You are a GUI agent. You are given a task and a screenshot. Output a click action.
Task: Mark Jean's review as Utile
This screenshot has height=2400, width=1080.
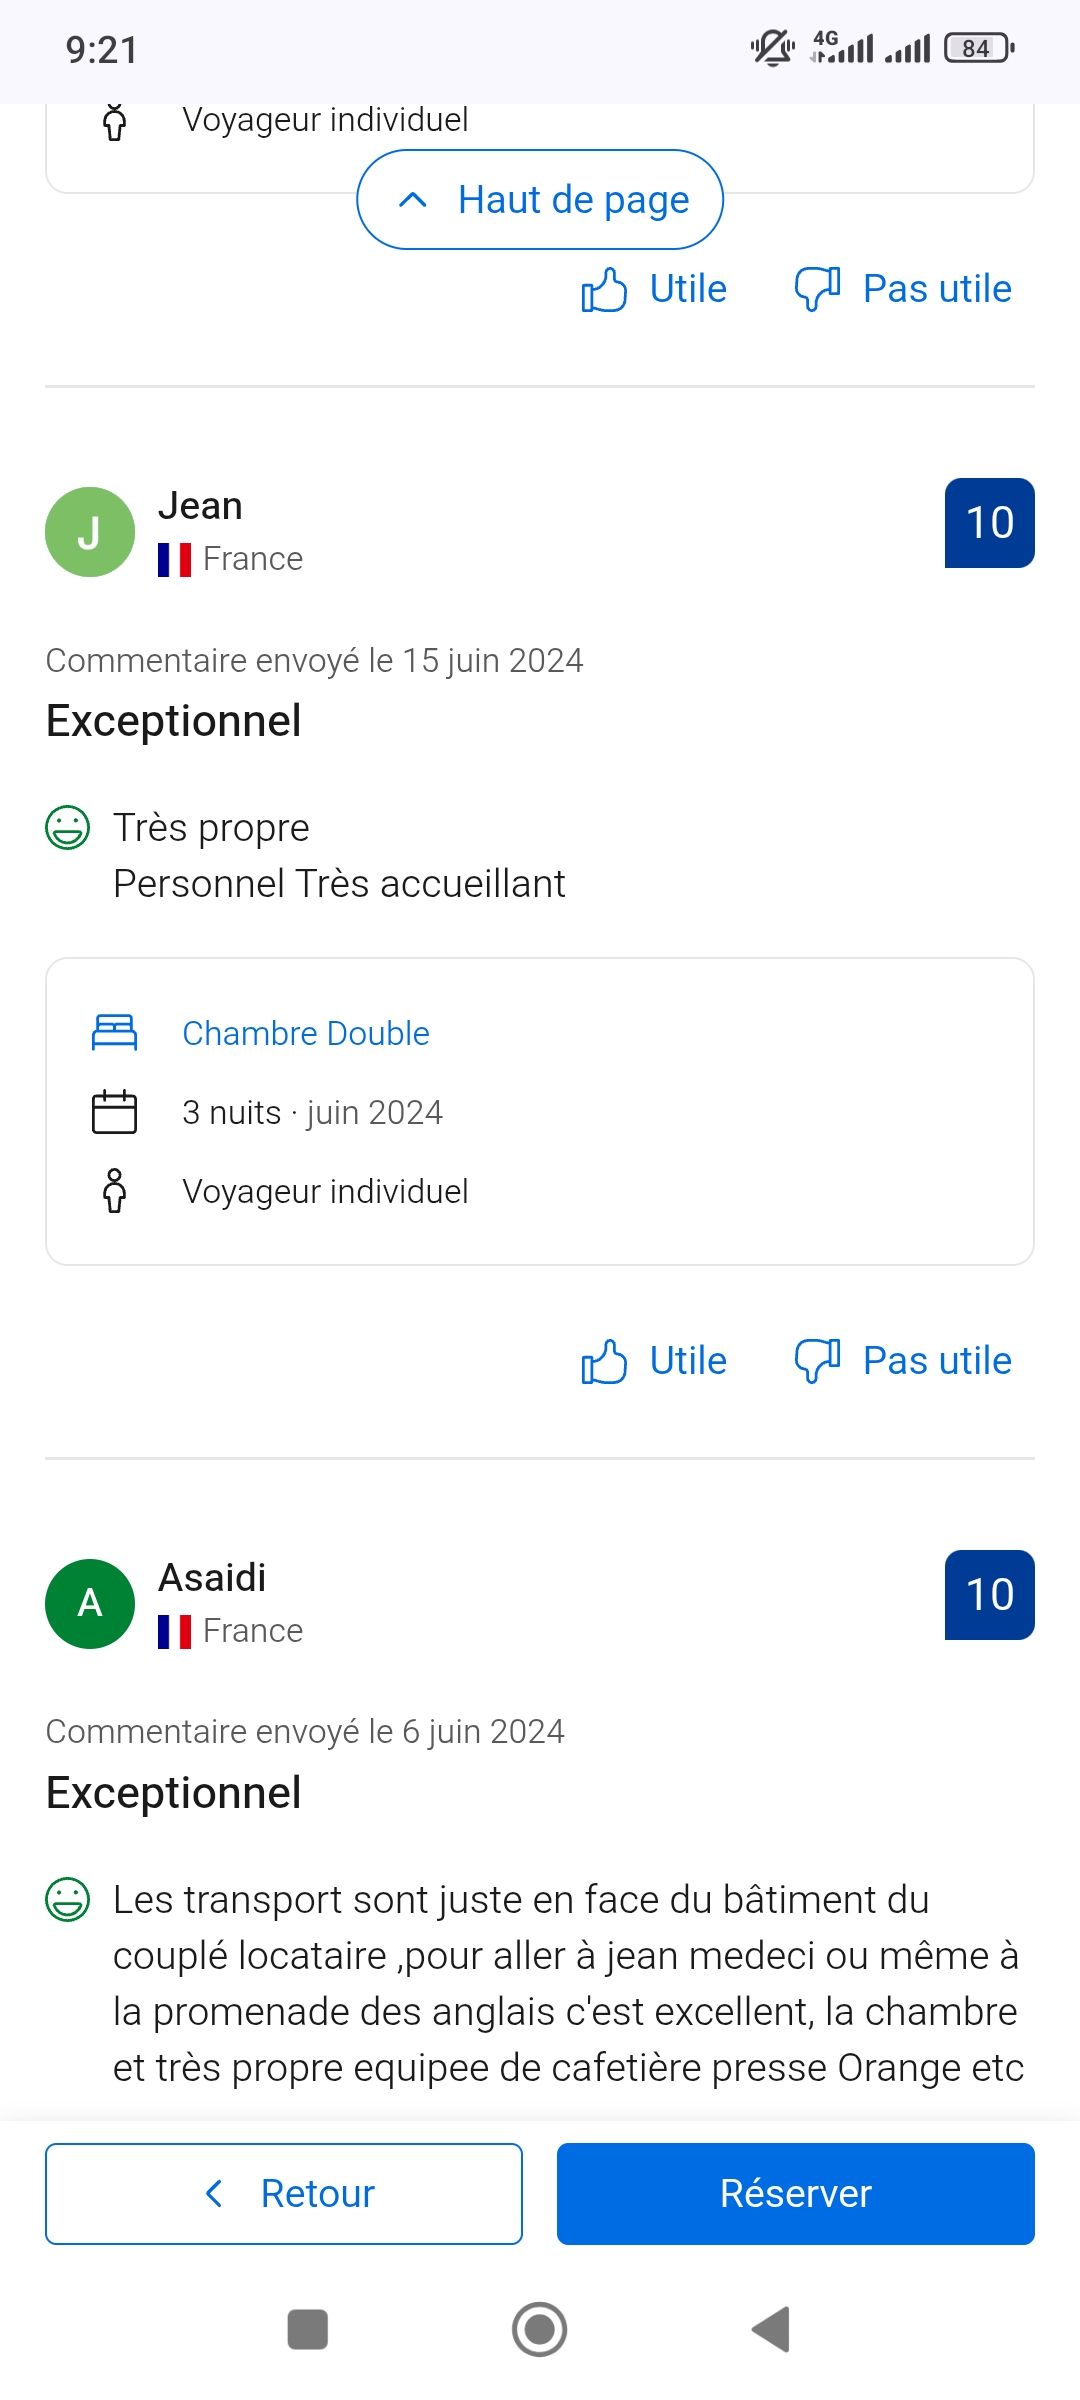(x=688, y=1361)
